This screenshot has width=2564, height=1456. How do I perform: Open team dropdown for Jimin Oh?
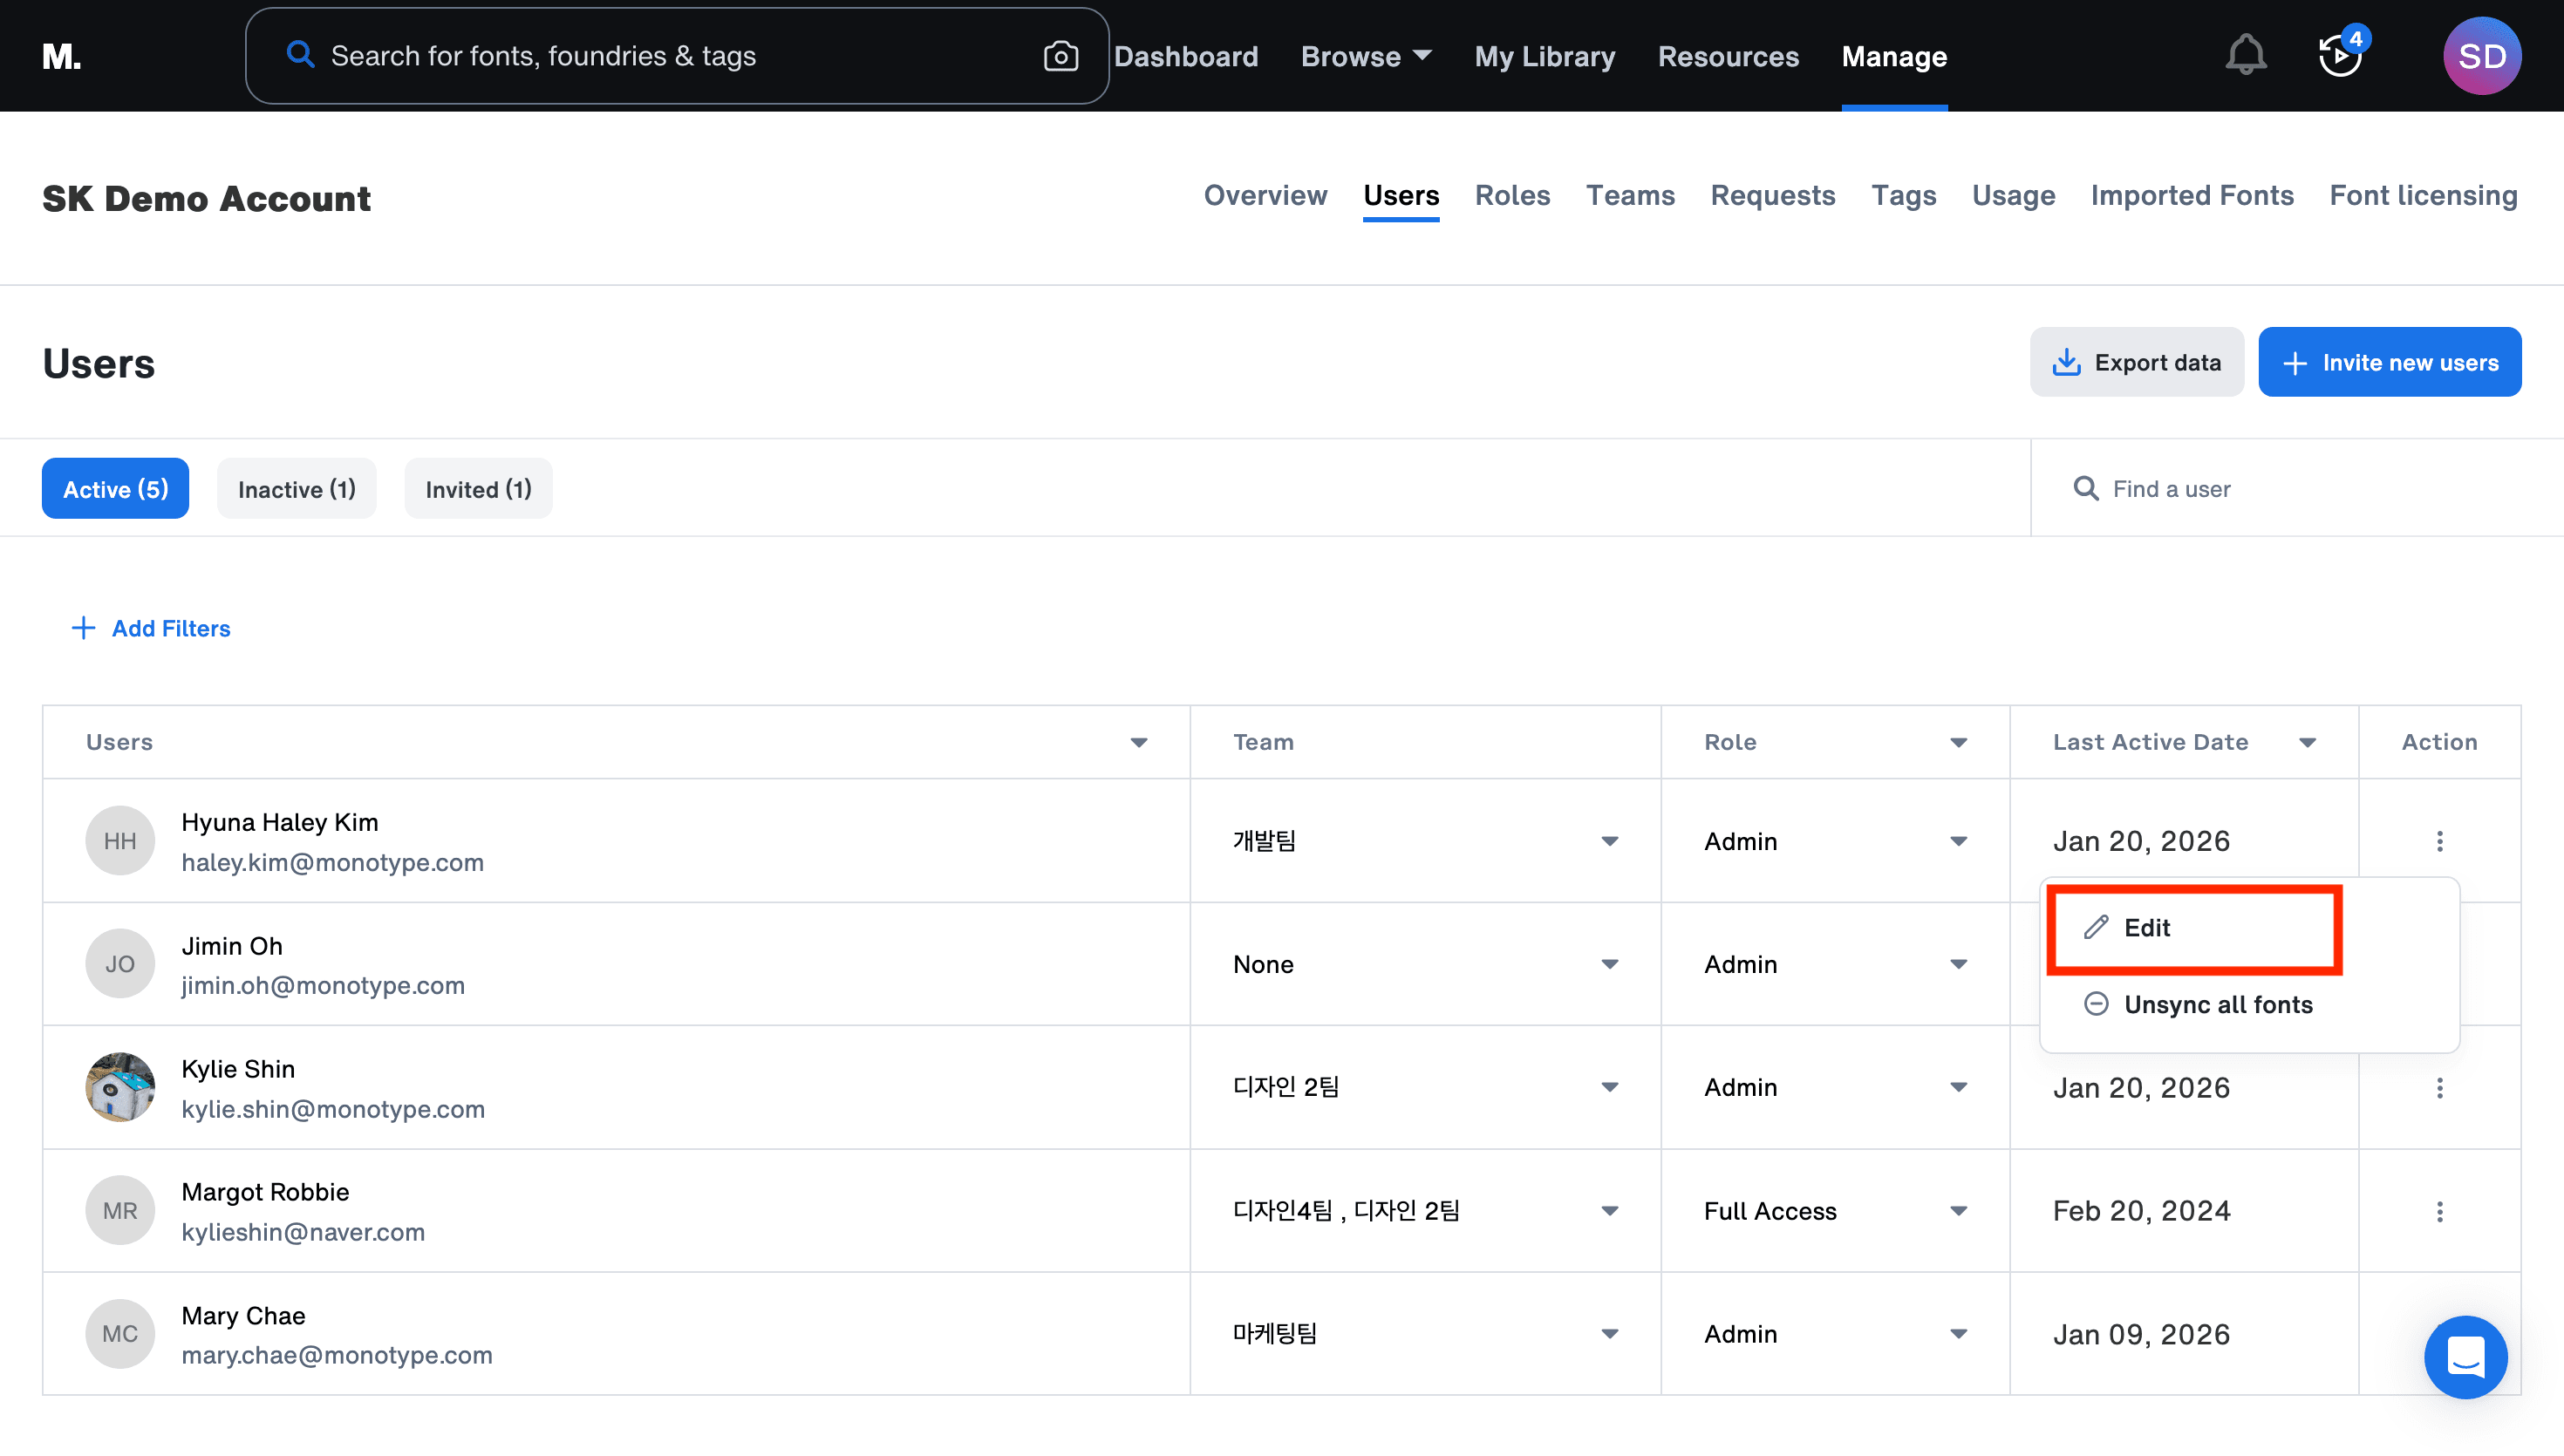[x=1609, y=964]
